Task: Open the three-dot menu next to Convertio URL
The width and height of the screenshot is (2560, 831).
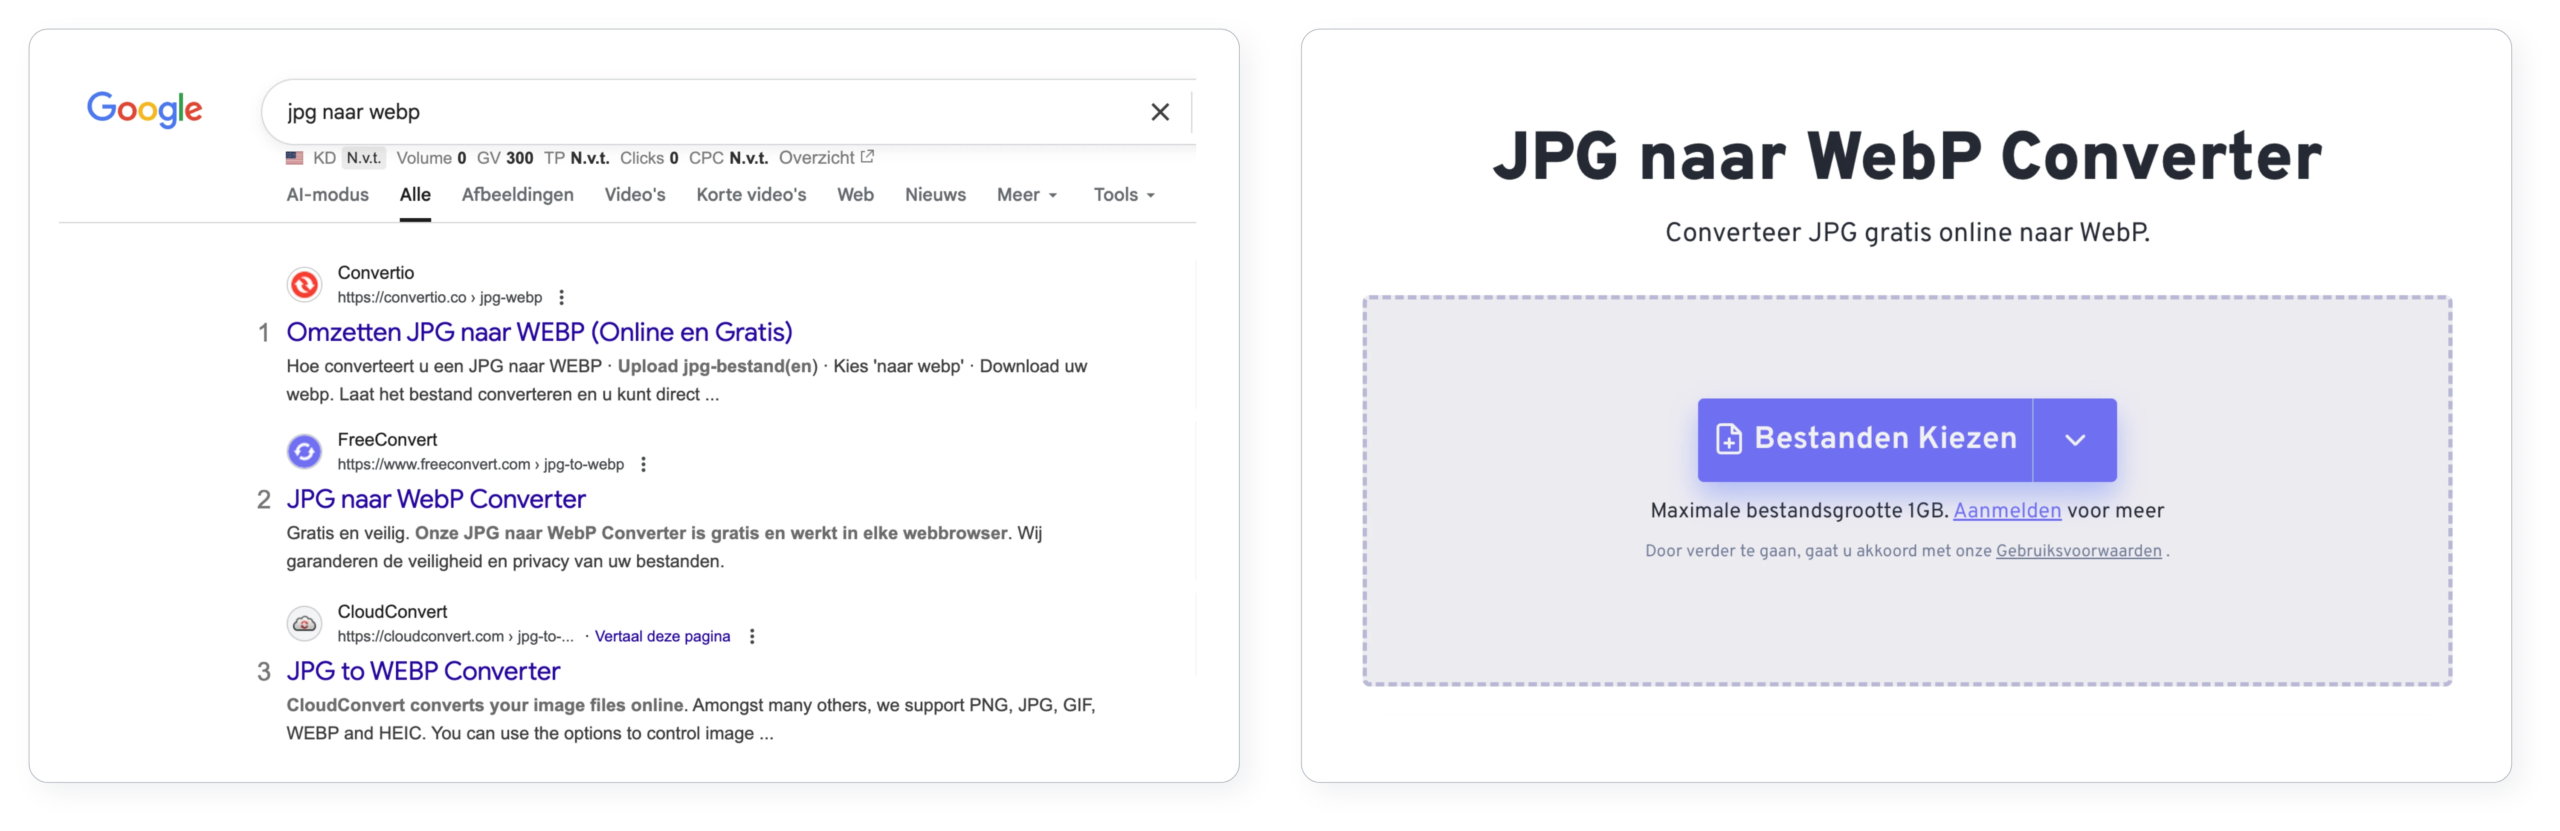Action: click(x=562, y=297)
